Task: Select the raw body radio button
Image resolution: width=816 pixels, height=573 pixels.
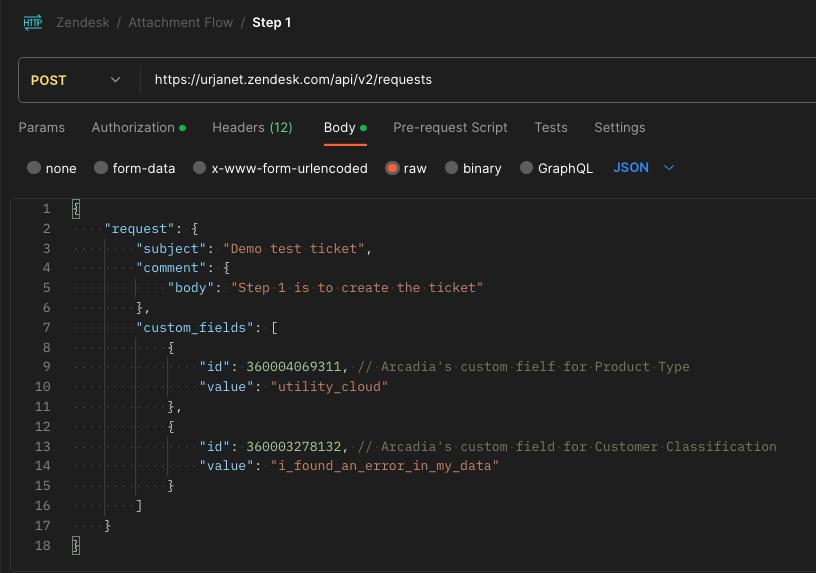Action: (392, 168)
